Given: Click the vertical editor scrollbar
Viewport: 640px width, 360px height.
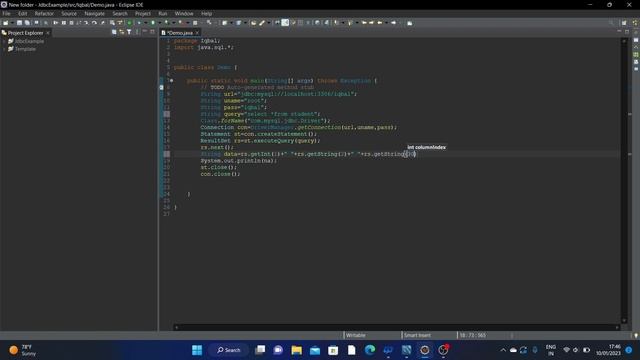Looking at the screenshot, I should (624, 180).
